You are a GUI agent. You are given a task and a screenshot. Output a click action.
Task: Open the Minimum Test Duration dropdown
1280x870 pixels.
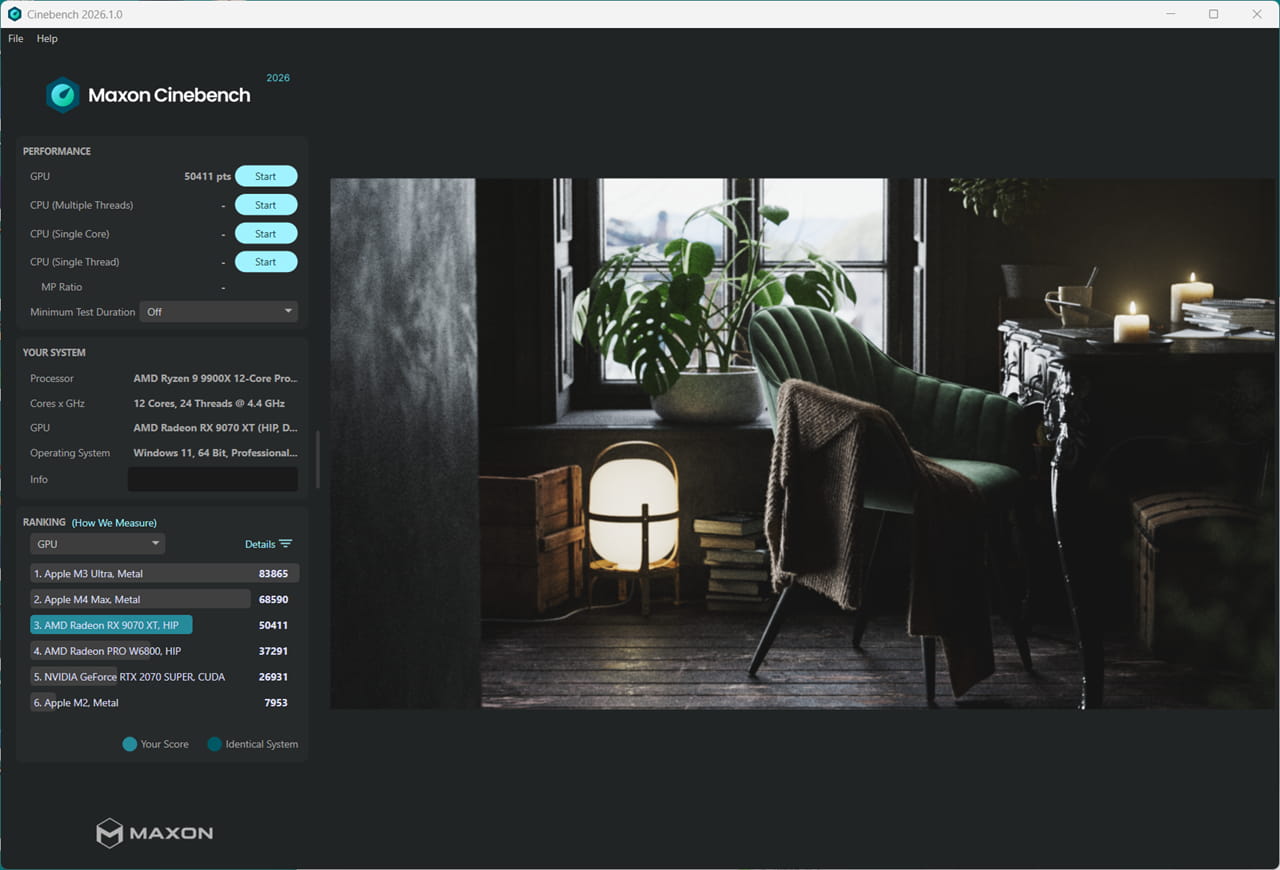point(219,312)
